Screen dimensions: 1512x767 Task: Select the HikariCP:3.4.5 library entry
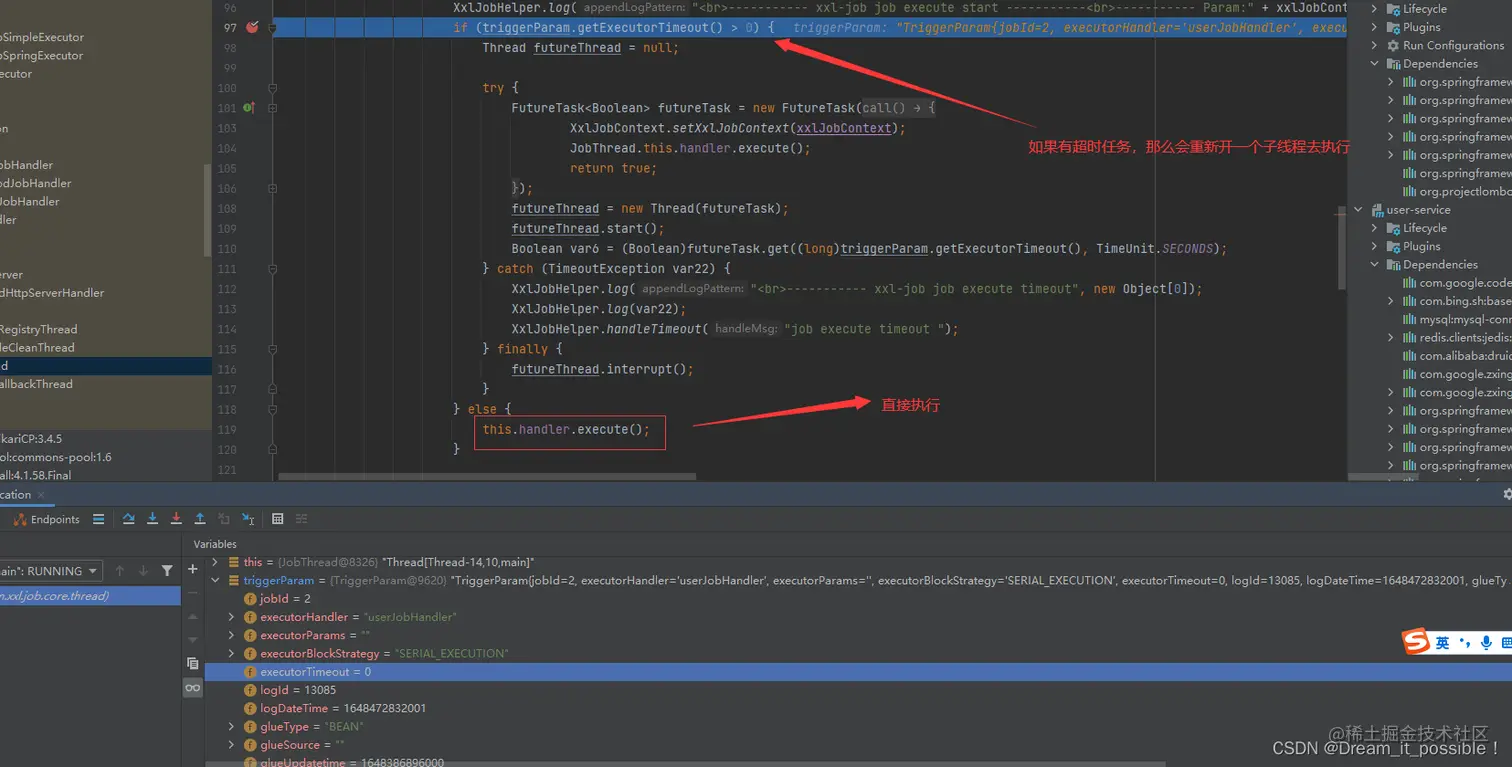(x=31, y=439)
